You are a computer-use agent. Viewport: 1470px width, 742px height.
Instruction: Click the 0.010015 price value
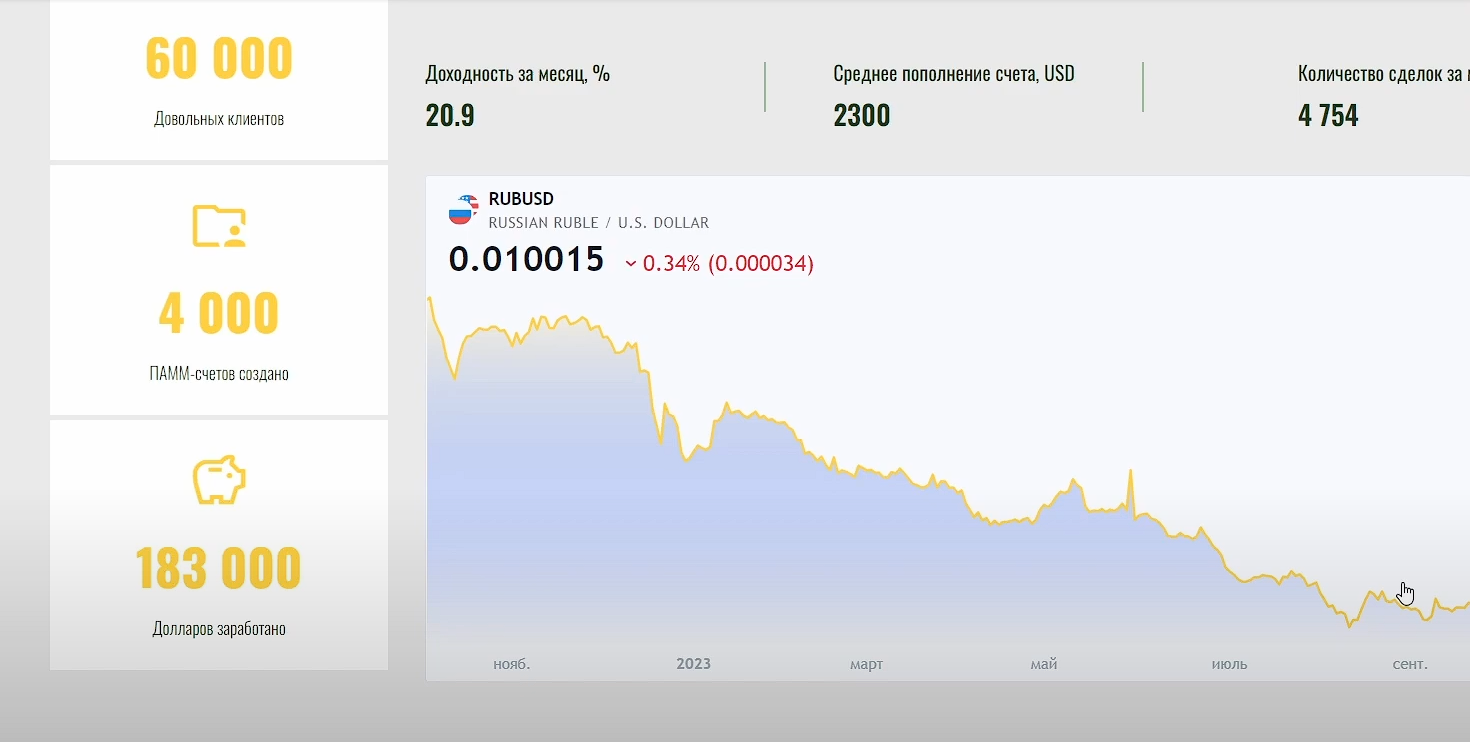(x=526, y=260)
